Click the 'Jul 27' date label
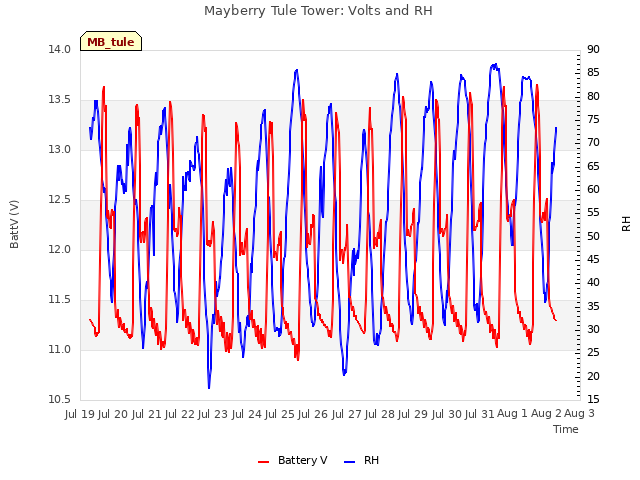This screenshot has width=640, height=480. pos(347,414)
